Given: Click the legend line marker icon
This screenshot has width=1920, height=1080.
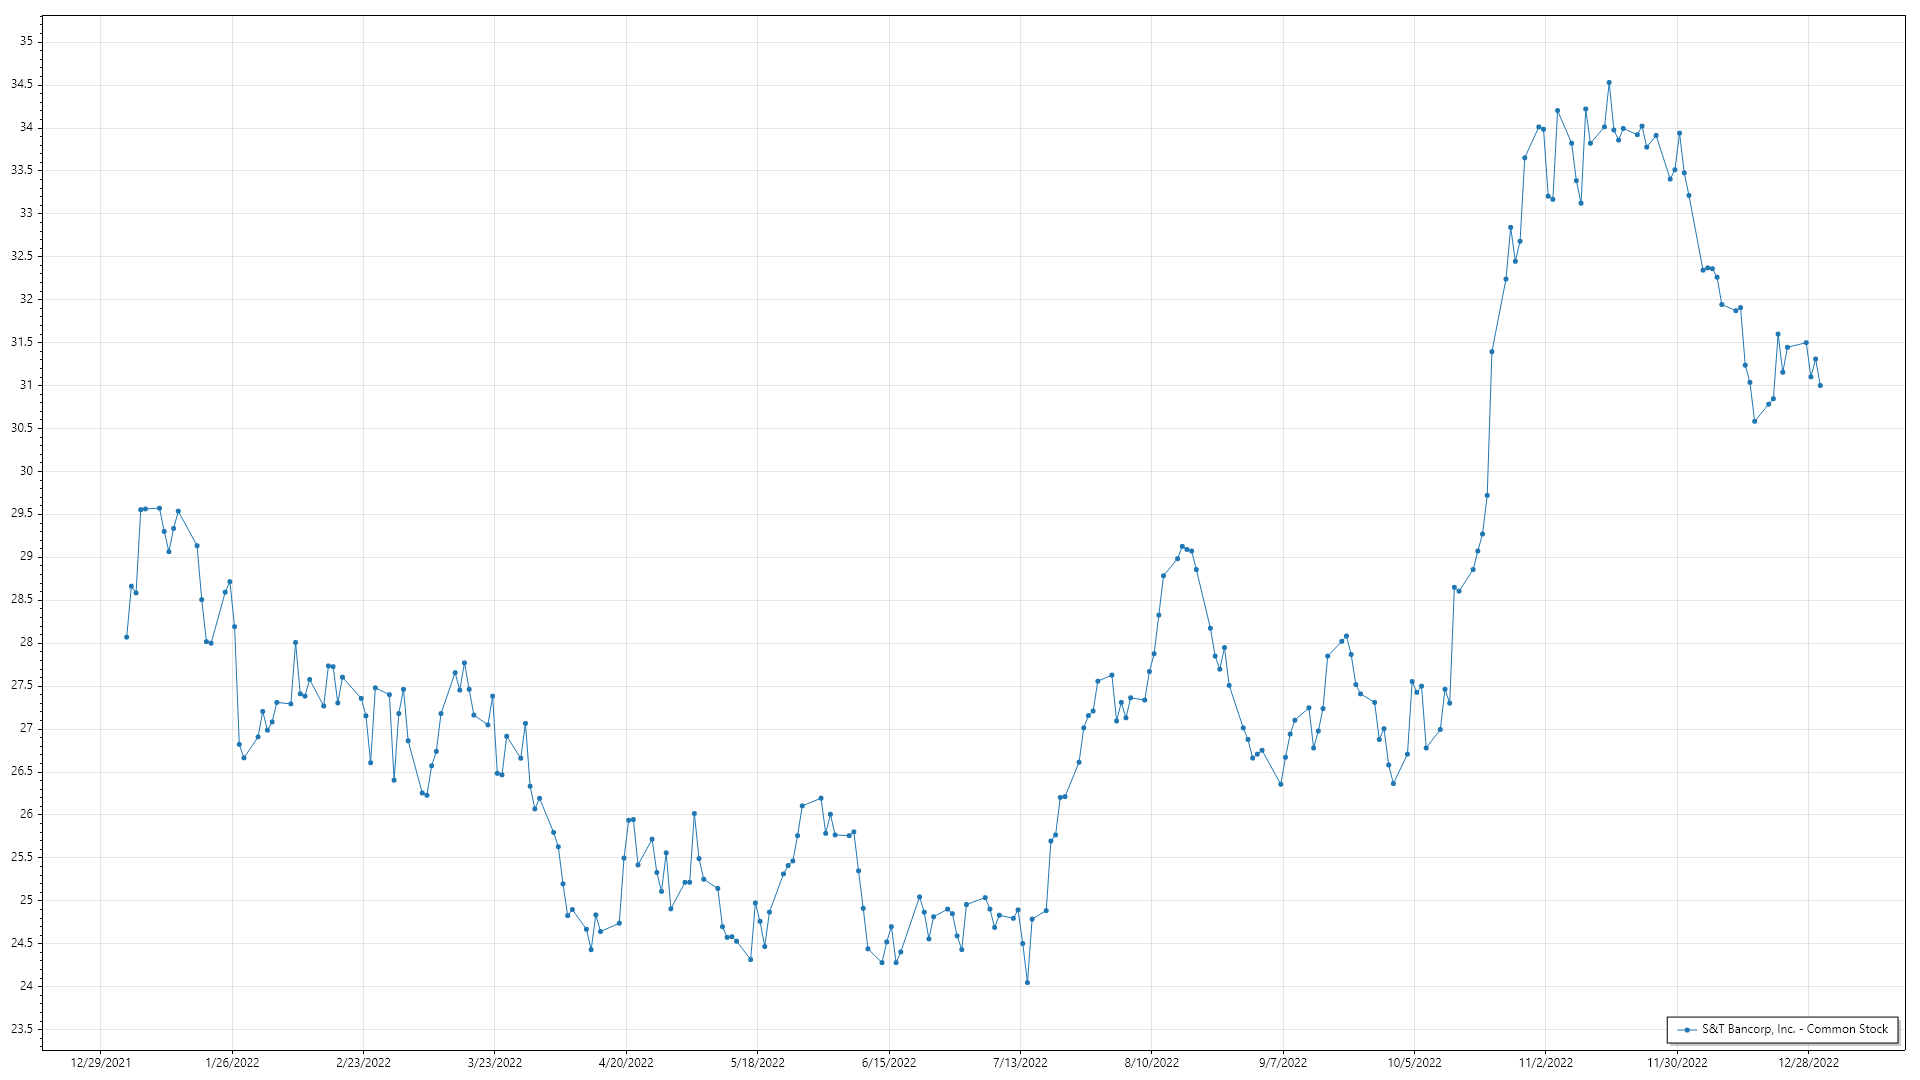Looking at the screenshot, I should coord(1687,1029).
